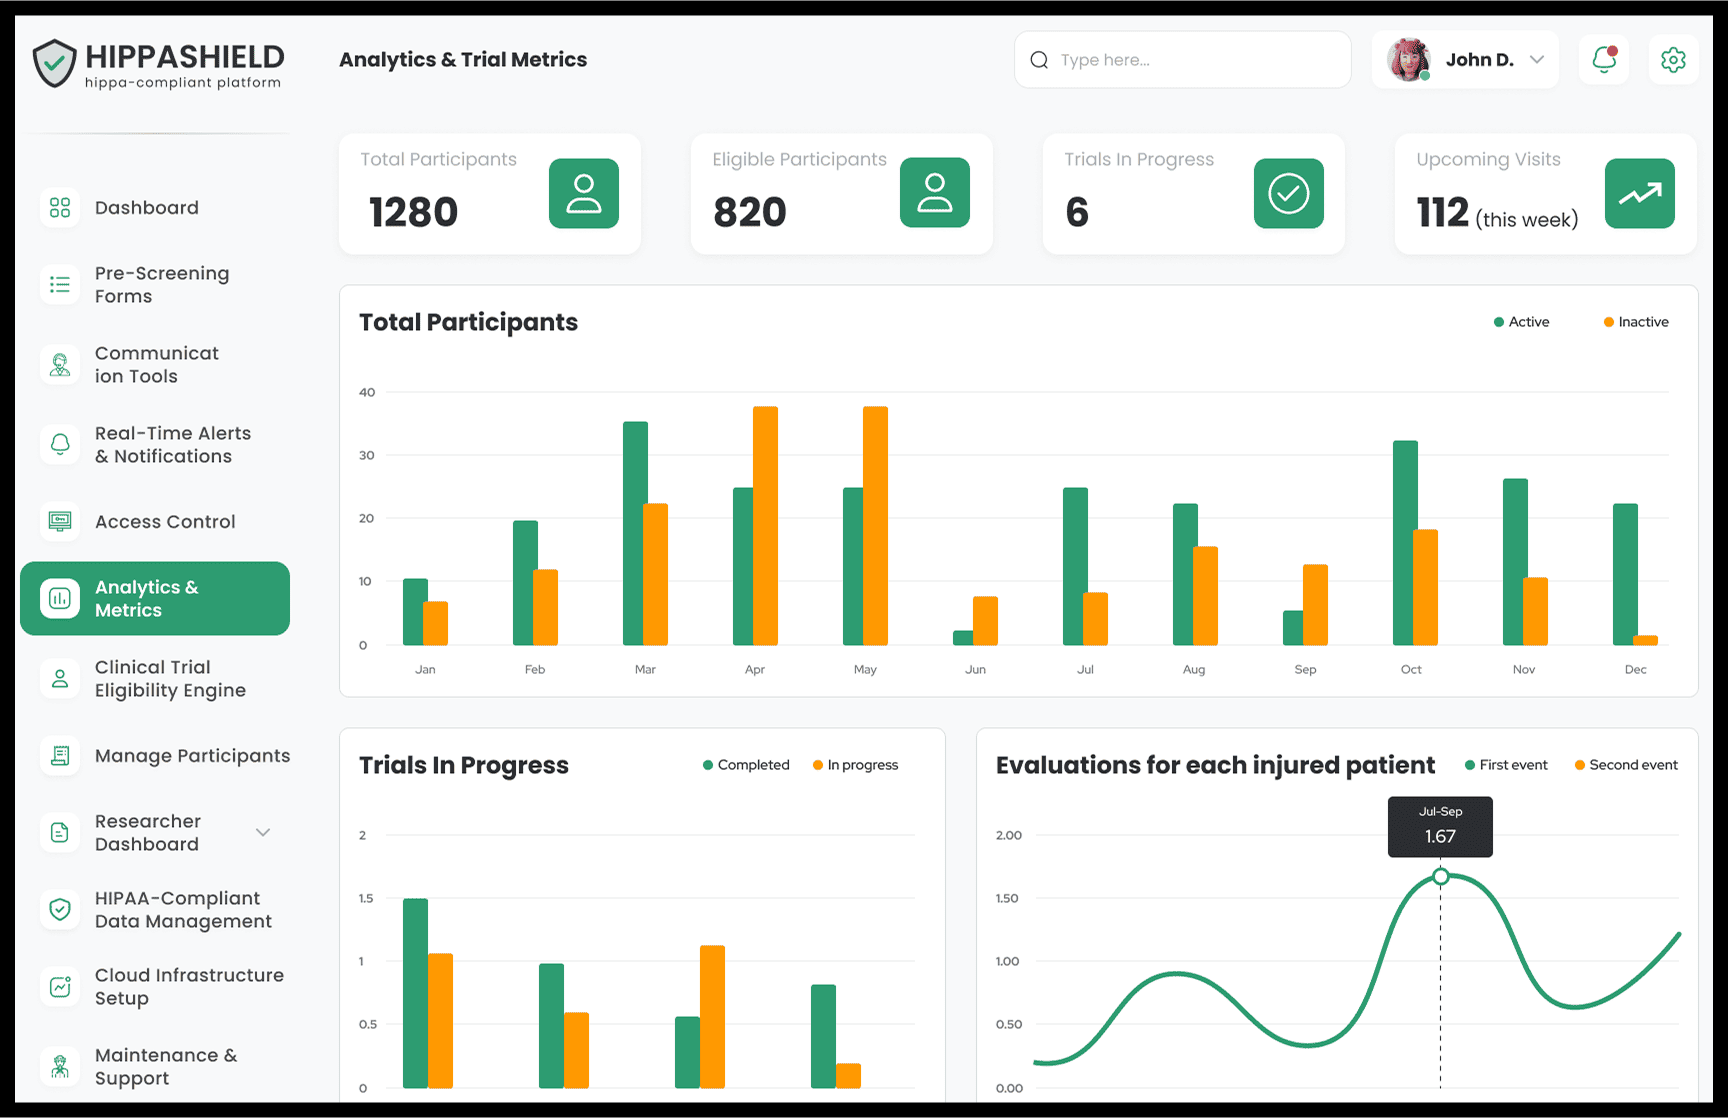1728x1118 pixels.
Task: Toggle the Inactive series in Total Participants legend
Action: point(1636,322)
